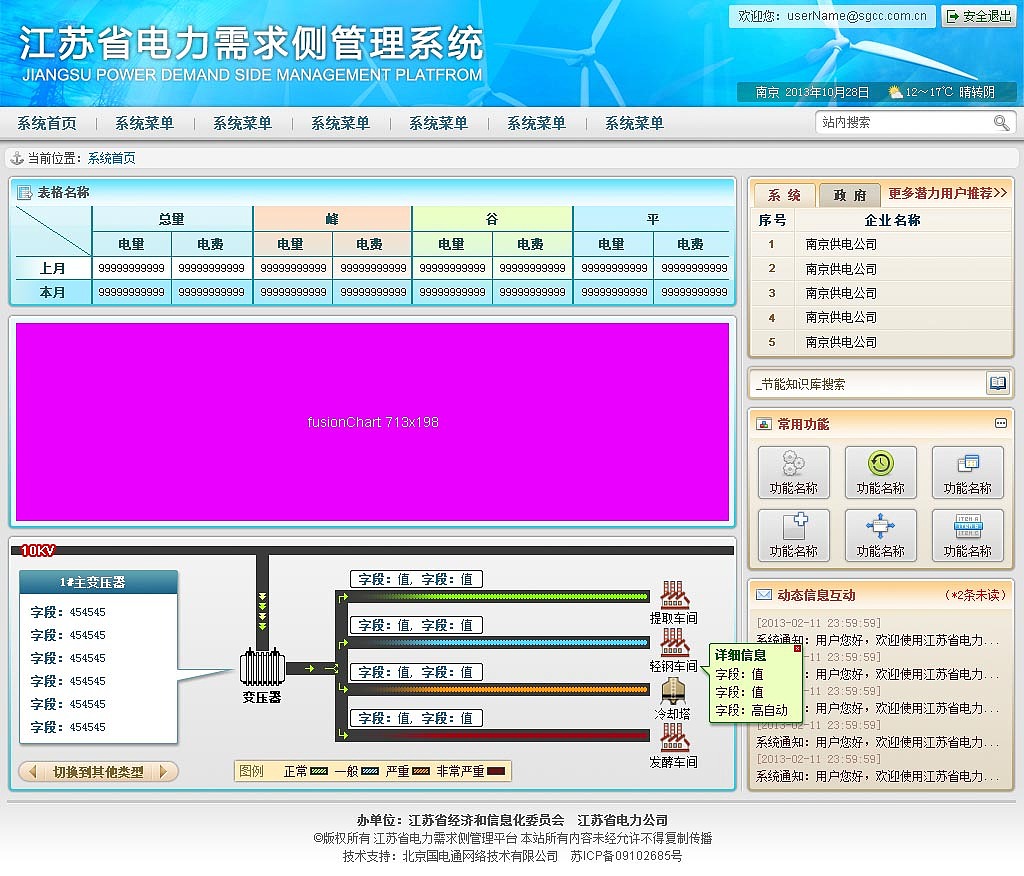Screen dimensions: 1024x876
Task: Switch to the 系统 tab
Action: click(x=784, y=194)
